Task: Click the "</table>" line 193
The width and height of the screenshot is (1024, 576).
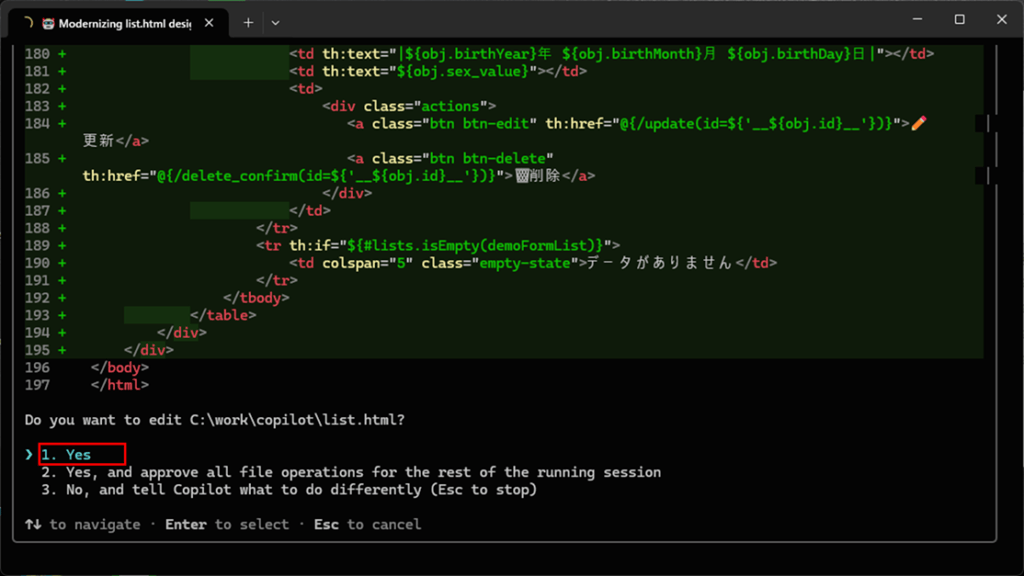Action: (223, 315)
